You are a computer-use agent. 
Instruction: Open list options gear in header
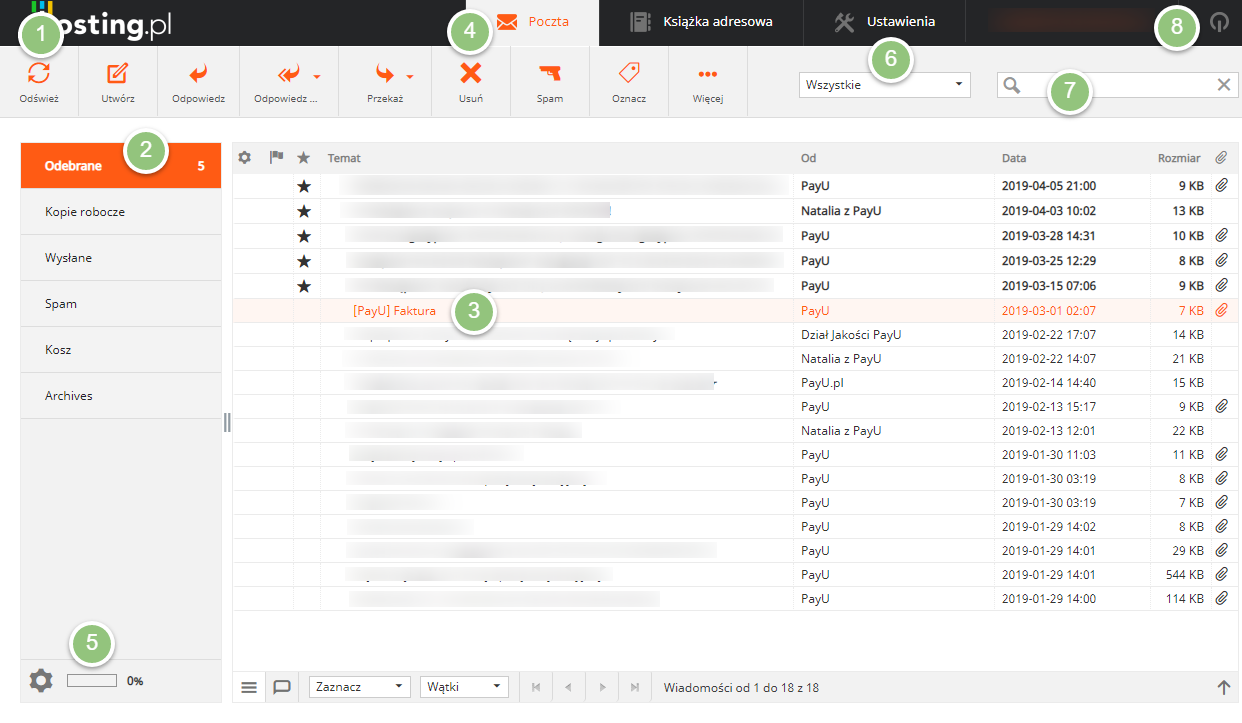[x=244, y=158]
